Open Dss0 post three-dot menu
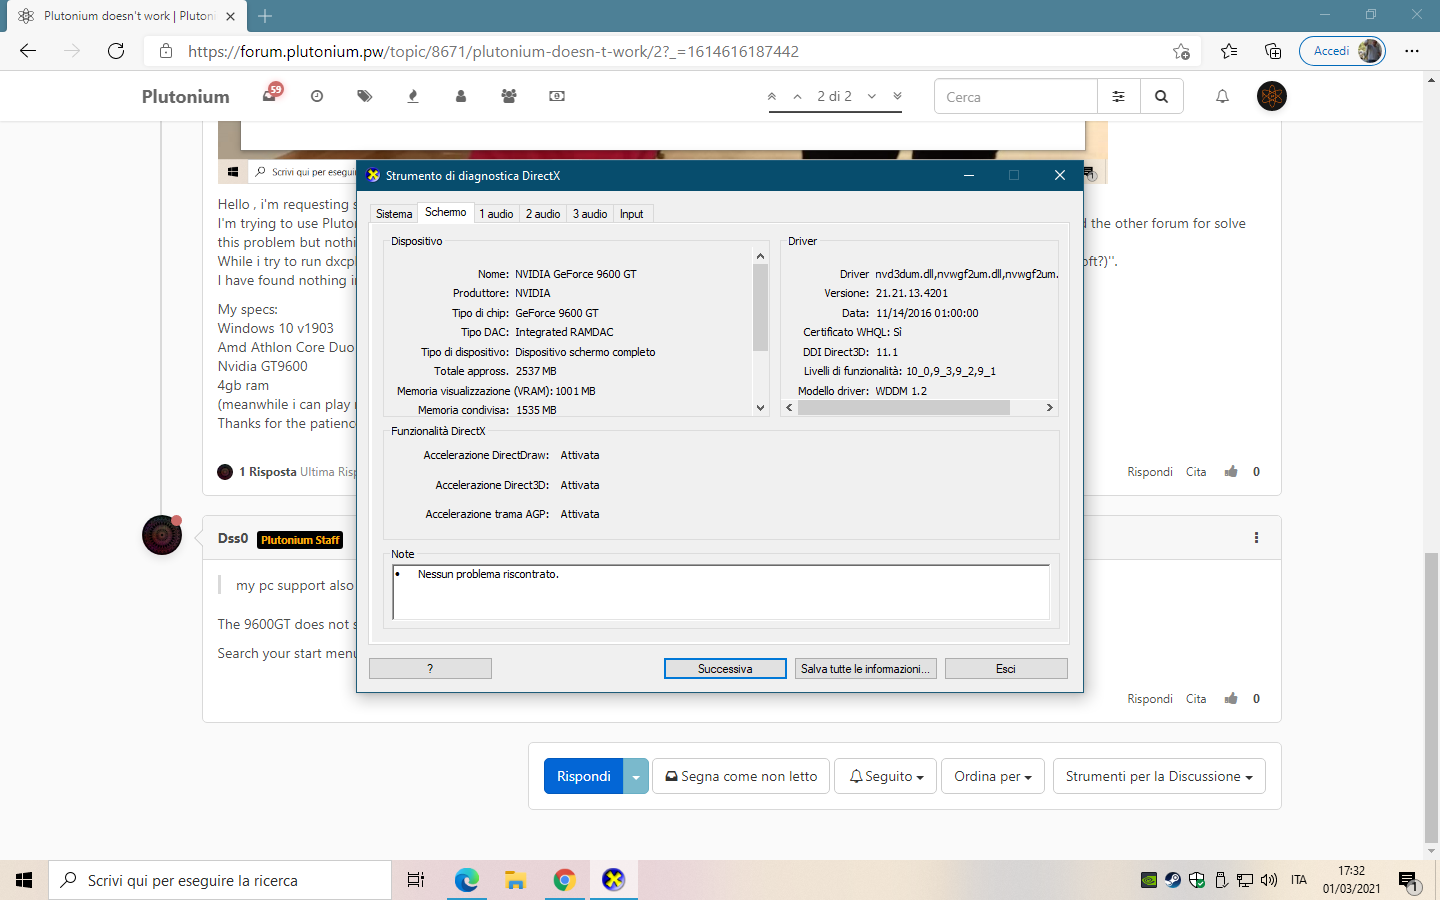This screenshot has width=1440, height=900. tap(1257, 538)
